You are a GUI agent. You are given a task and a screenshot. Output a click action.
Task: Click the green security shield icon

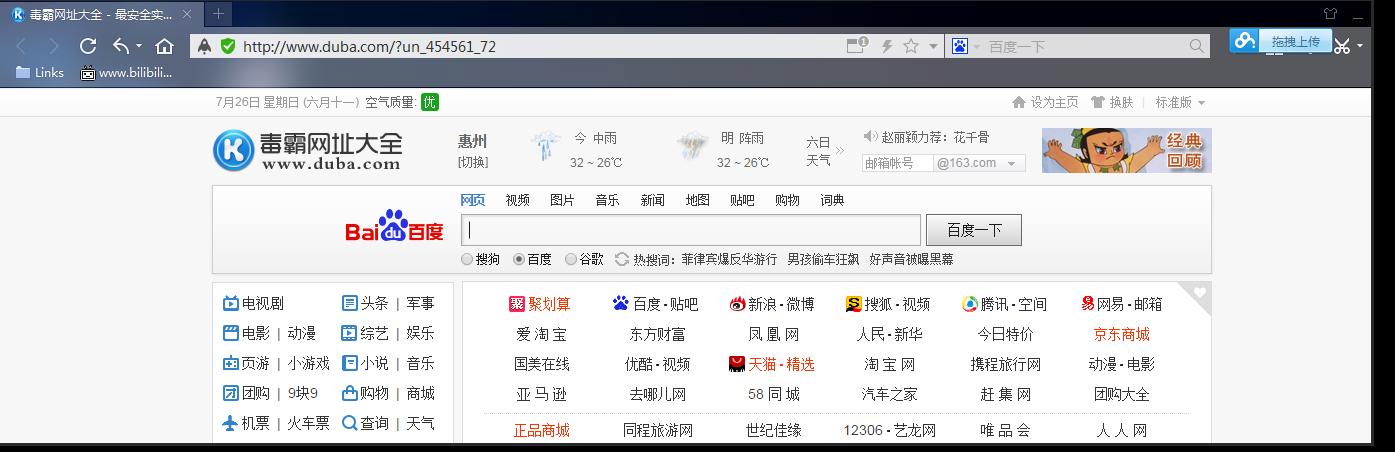pos(227,46)
